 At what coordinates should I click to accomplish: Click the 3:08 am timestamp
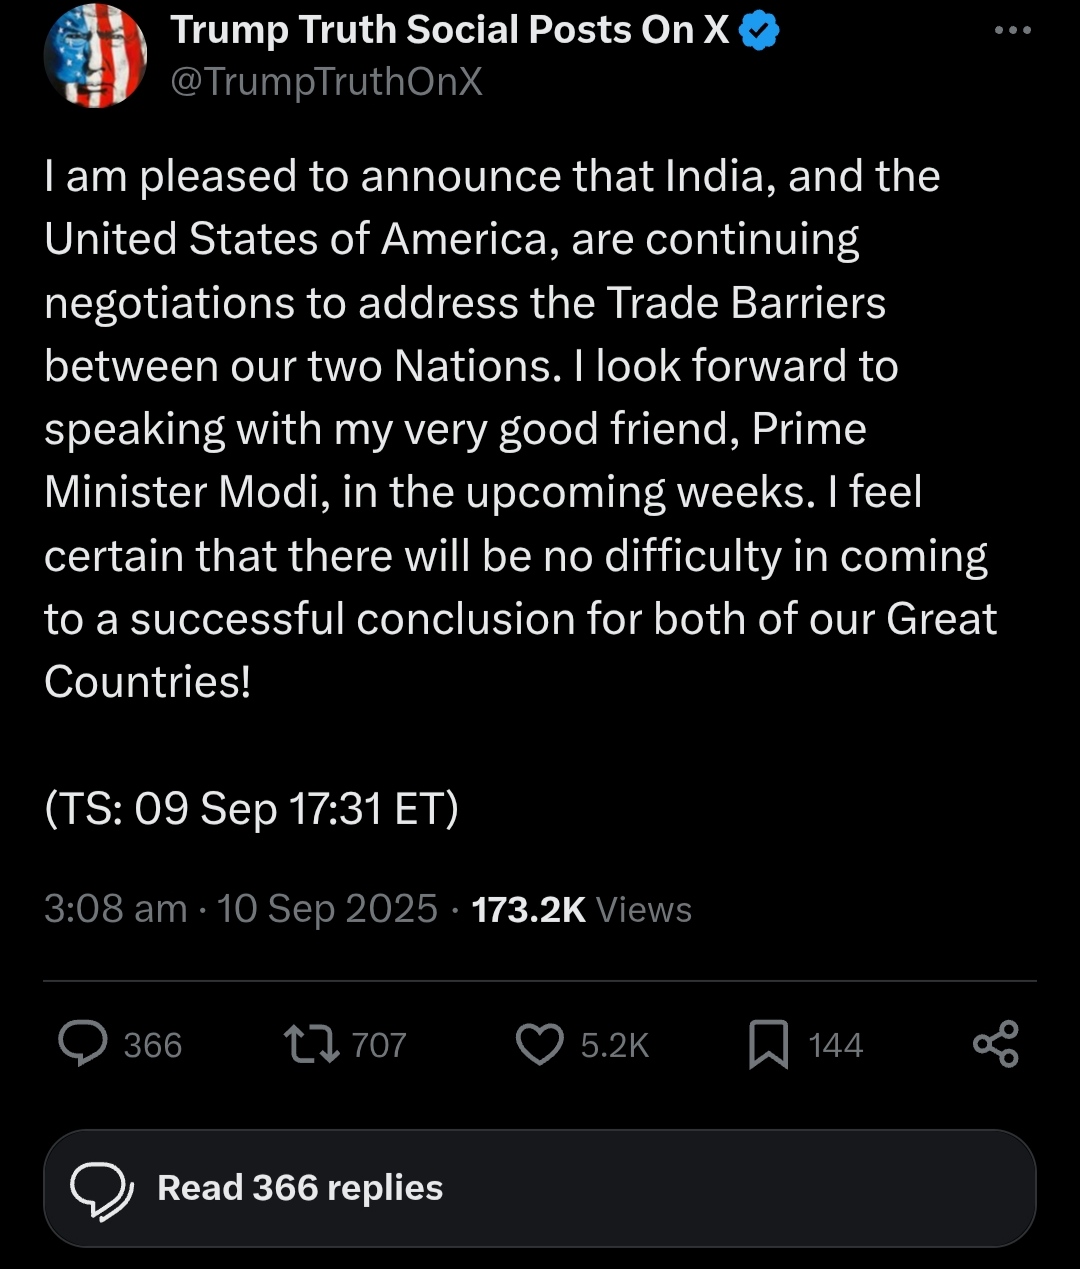pos(115,909)
